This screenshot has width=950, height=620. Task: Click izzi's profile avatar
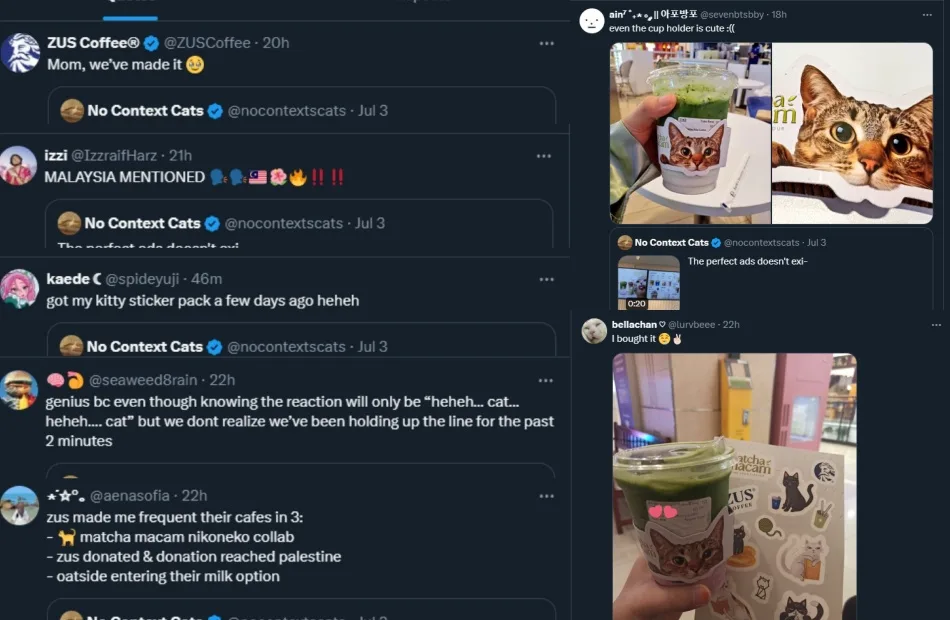click(x=19, y=165)
